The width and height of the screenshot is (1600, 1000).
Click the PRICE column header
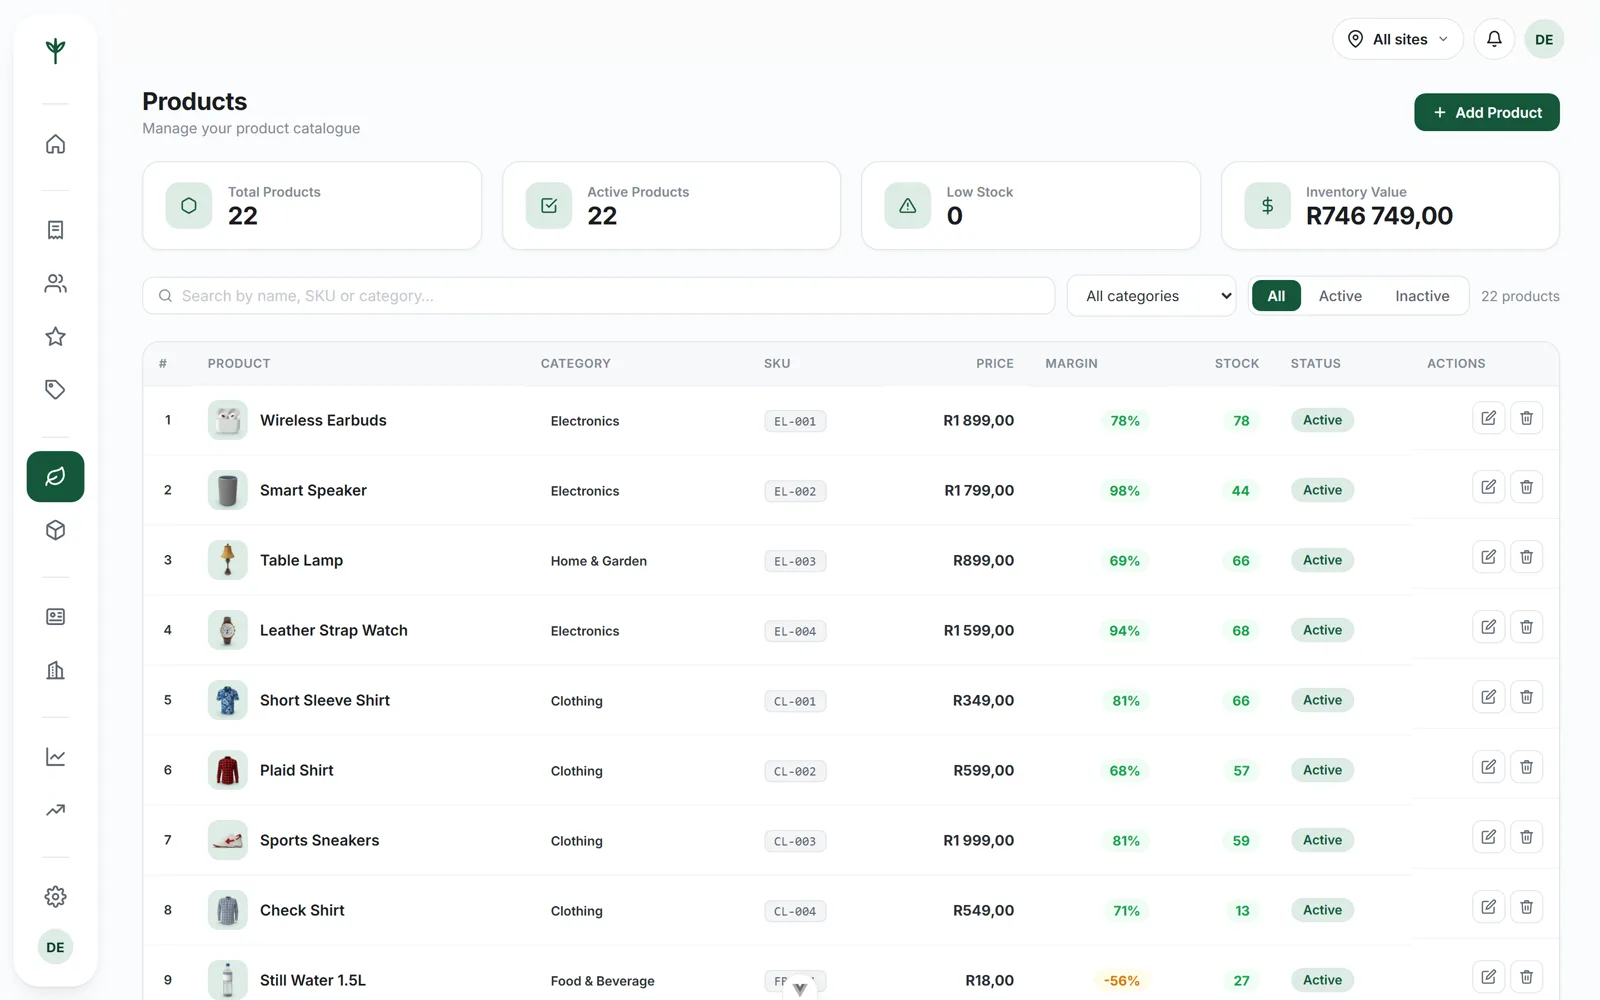click(994, 363)
